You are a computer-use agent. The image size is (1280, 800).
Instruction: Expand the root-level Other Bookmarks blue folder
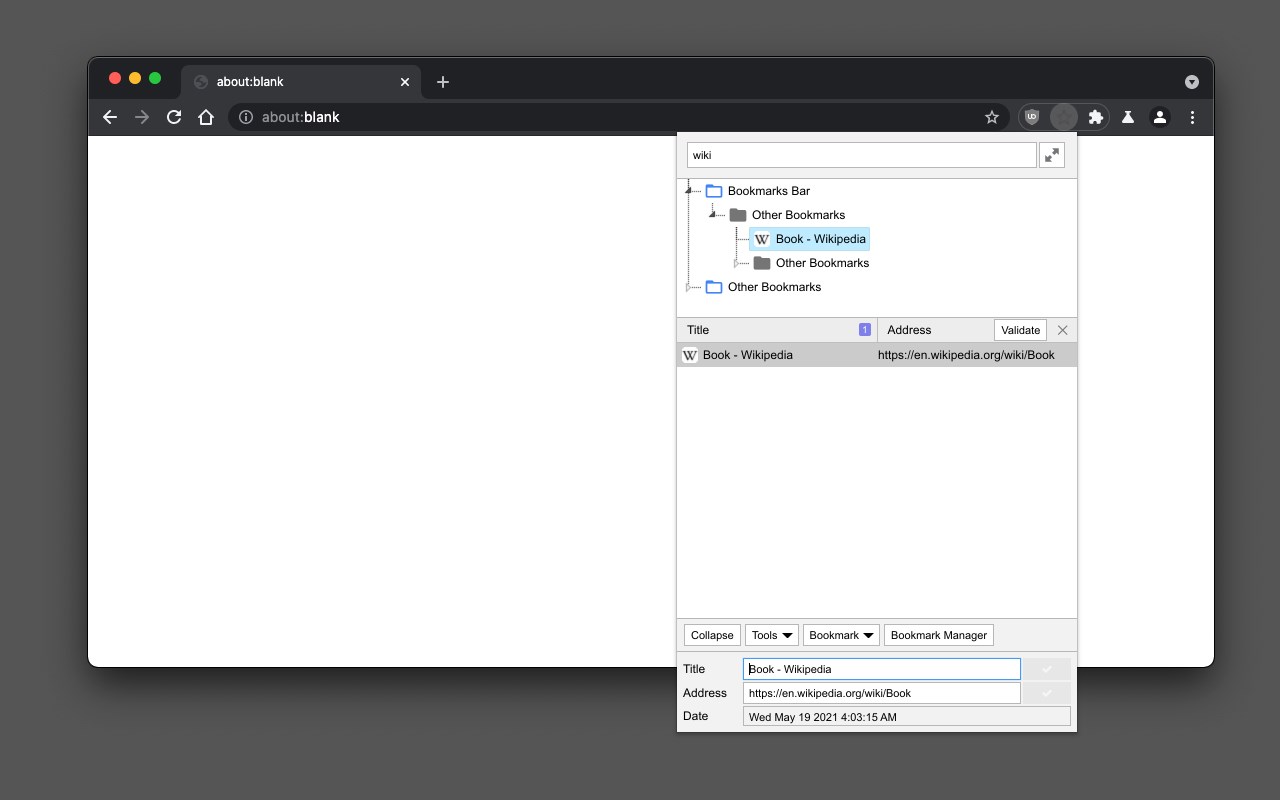coord(689,287)
